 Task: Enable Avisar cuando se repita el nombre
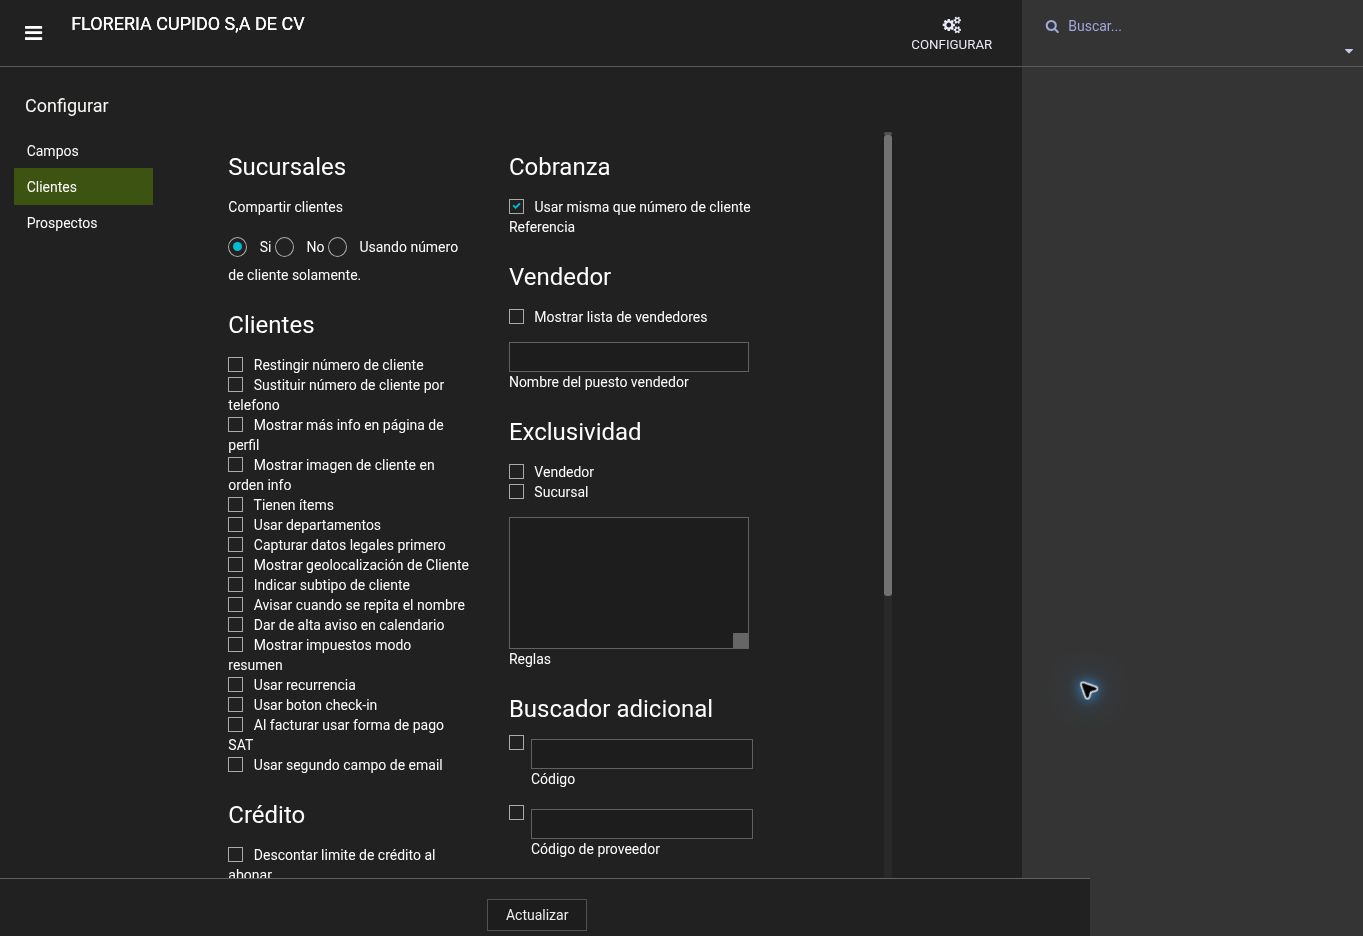[x=236, y=605]
